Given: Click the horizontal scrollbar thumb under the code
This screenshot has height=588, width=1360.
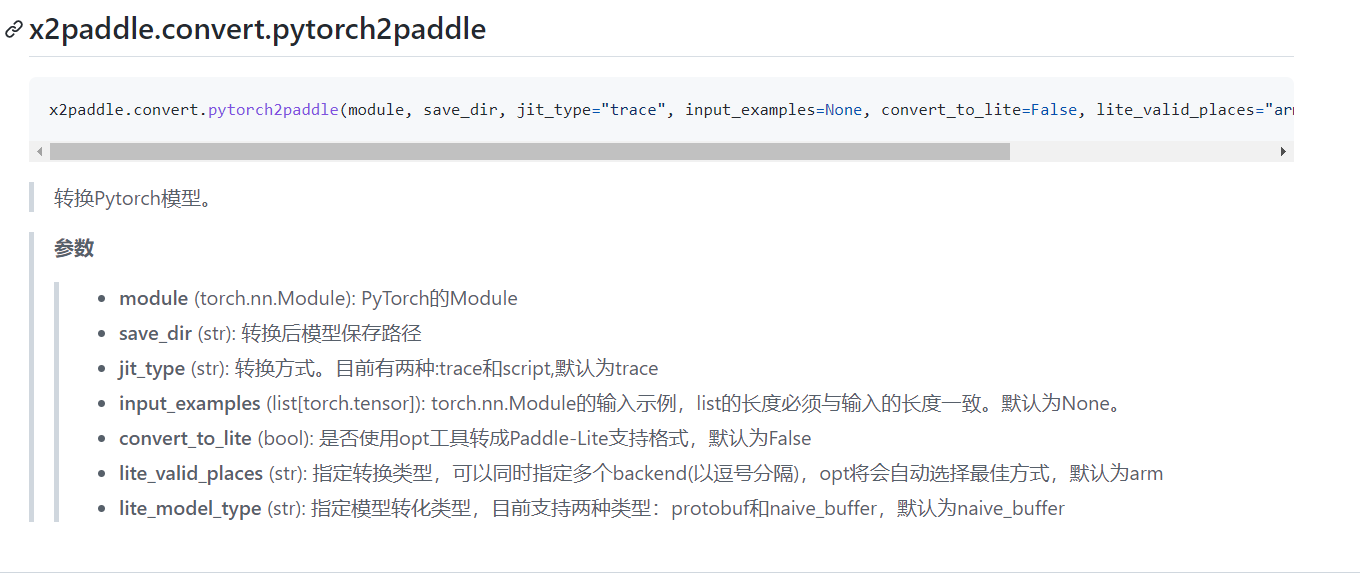Looking at the screenshot, I should pos(530,151).
